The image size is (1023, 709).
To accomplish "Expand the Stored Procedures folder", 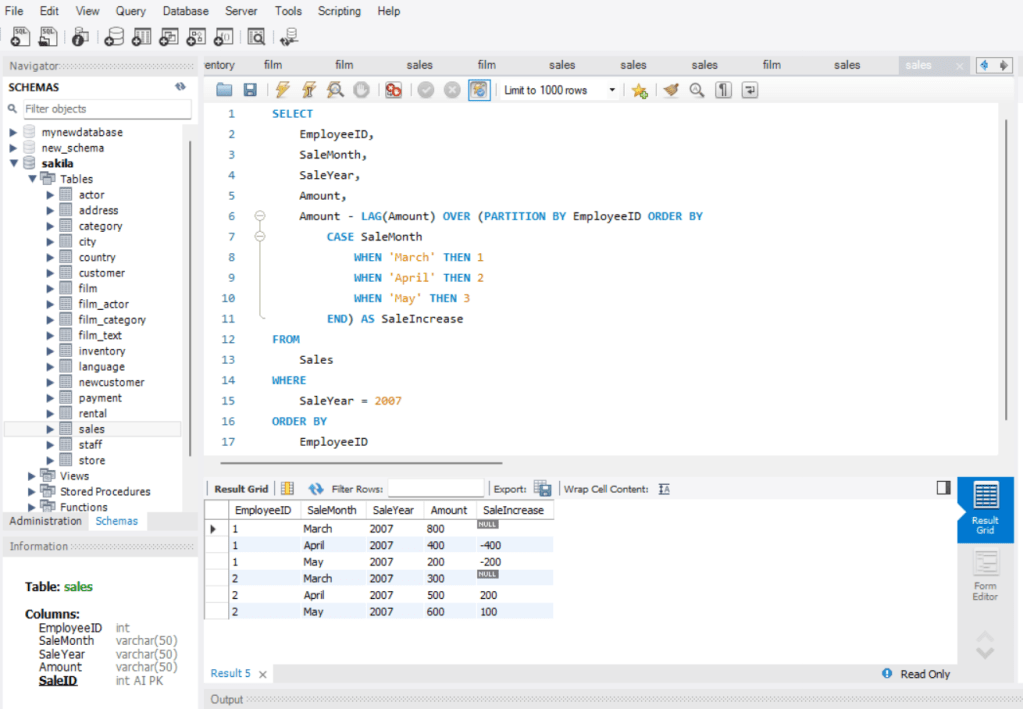I will point(32,492).
